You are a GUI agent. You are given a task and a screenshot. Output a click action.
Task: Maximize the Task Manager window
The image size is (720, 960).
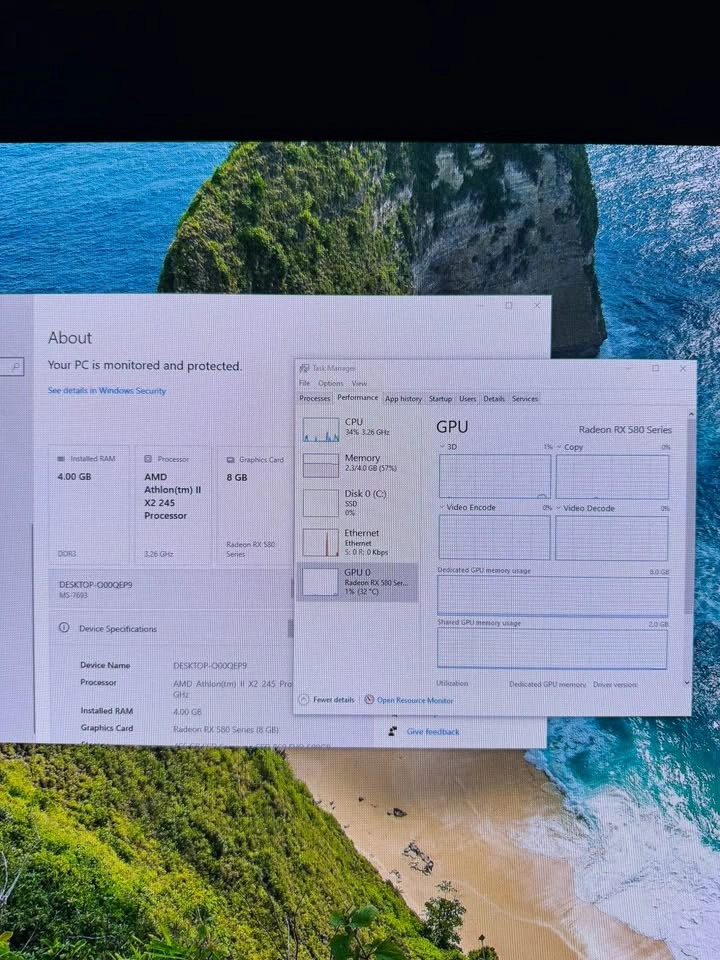[x=655, y=368]
